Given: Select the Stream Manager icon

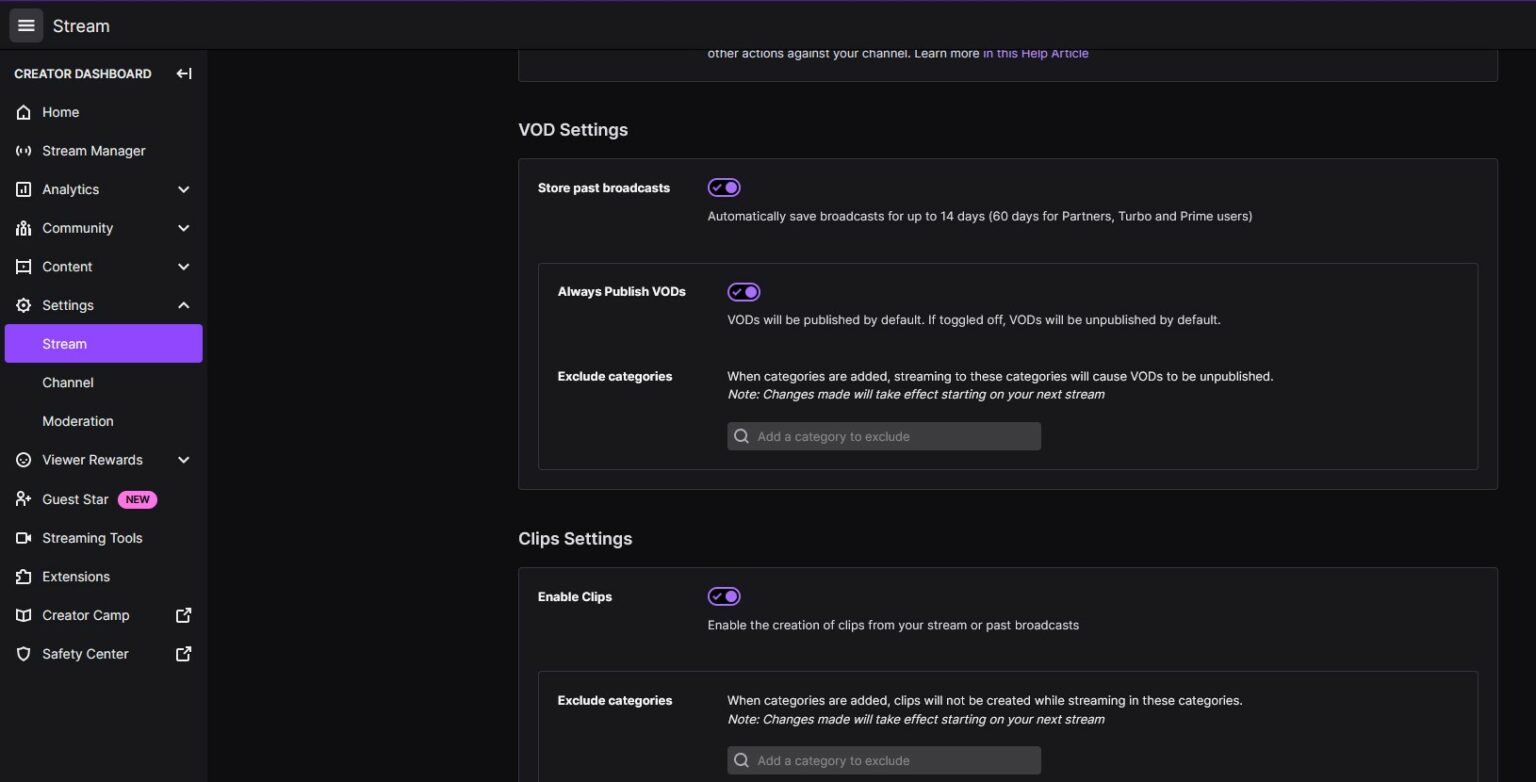Looking at the screenshot, I should click(x=24, y=150).
